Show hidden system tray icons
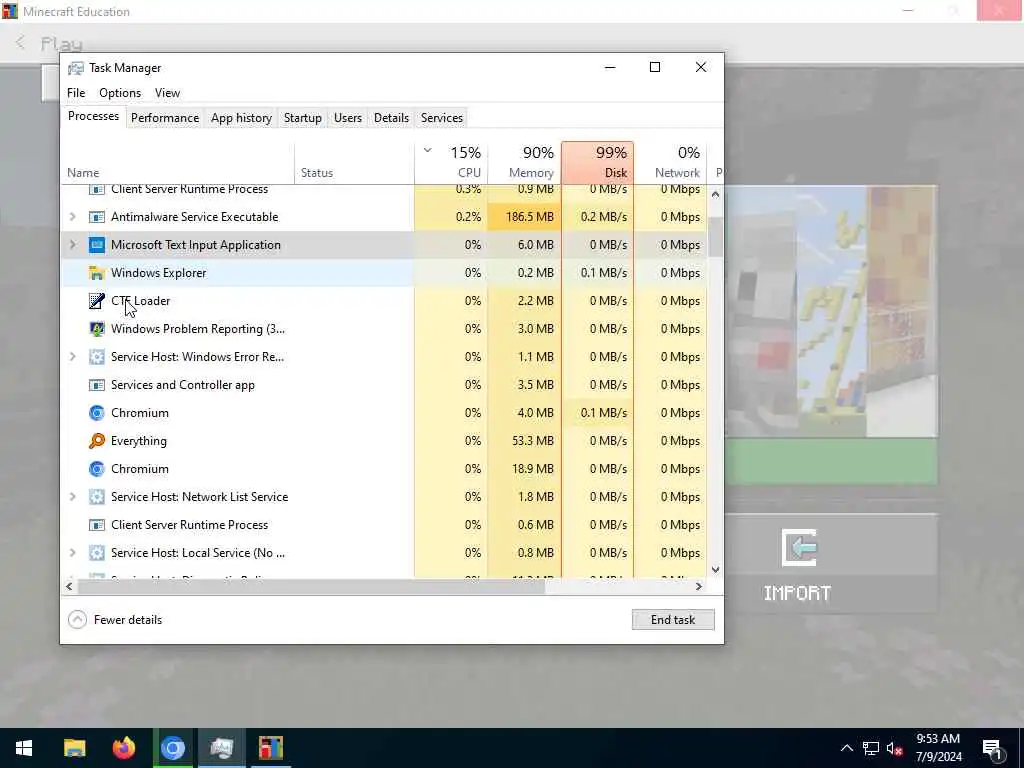The image size is (1024, 768). (x=846, y=748)
